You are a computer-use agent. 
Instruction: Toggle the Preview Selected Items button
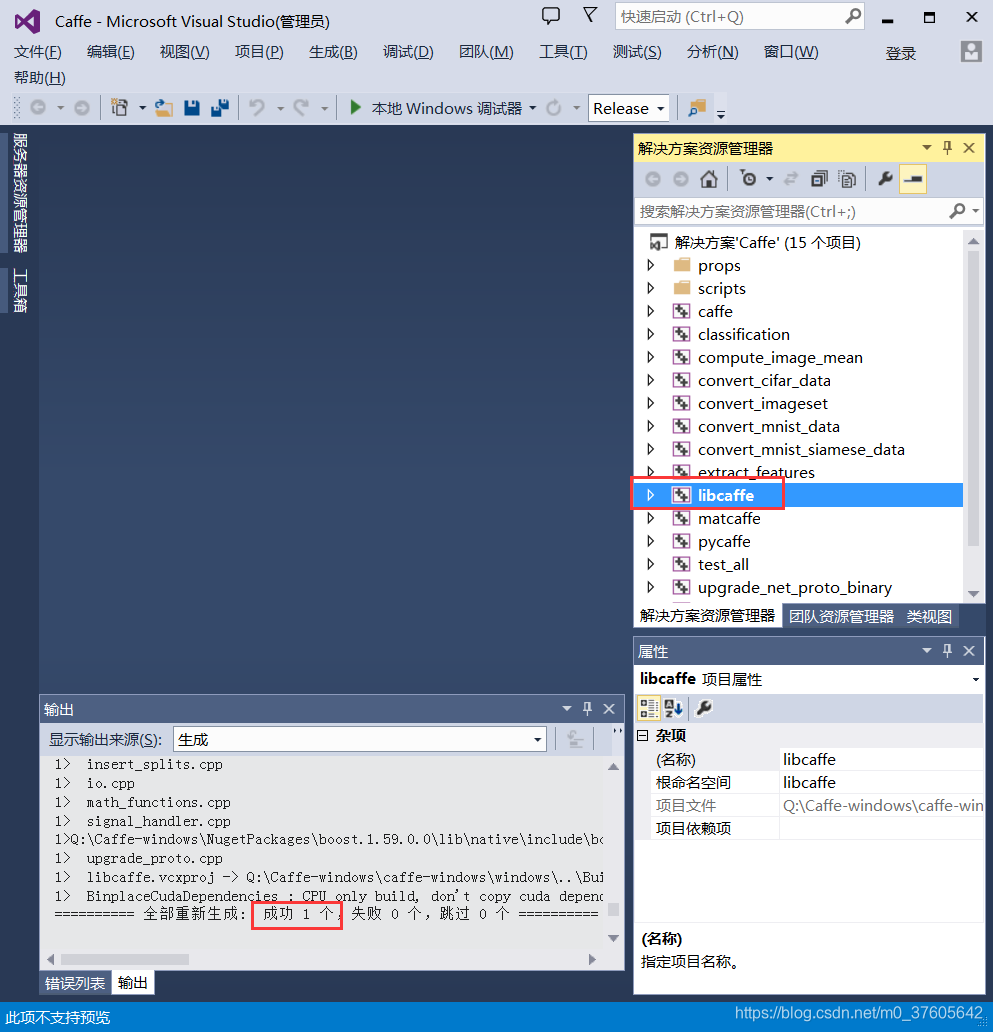(x=913, y=179)
